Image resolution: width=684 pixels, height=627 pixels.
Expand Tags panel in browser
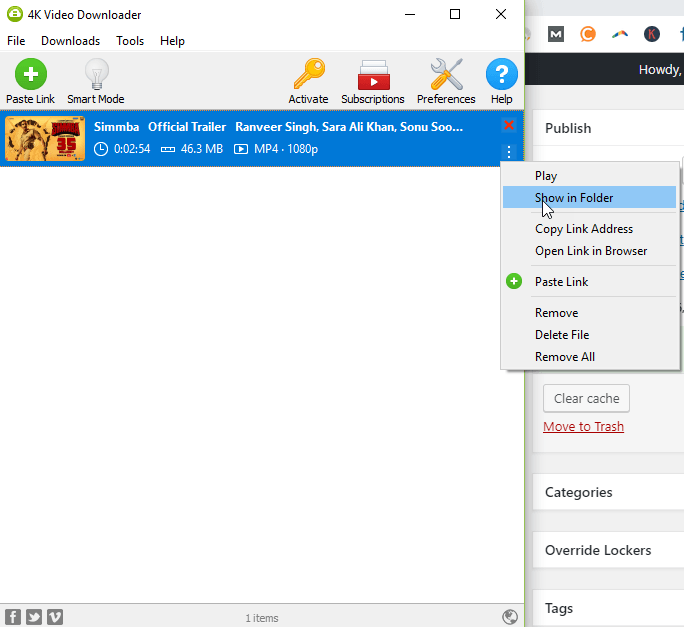point(608,608)
